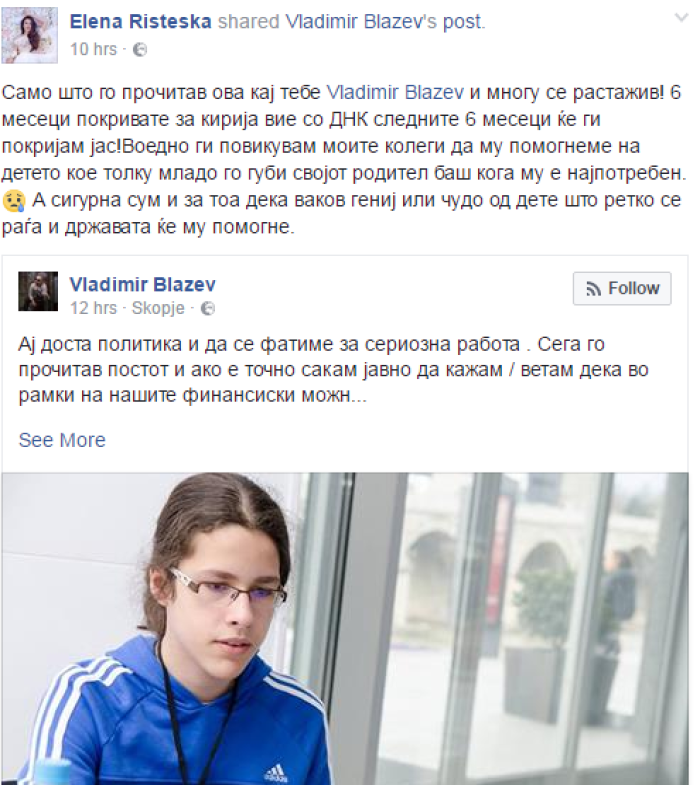Image resolution: width=700 pixels, height=785 pixels.
Task: Click the globe privacy icon beside 10 hrs
Action: point(140,50)
